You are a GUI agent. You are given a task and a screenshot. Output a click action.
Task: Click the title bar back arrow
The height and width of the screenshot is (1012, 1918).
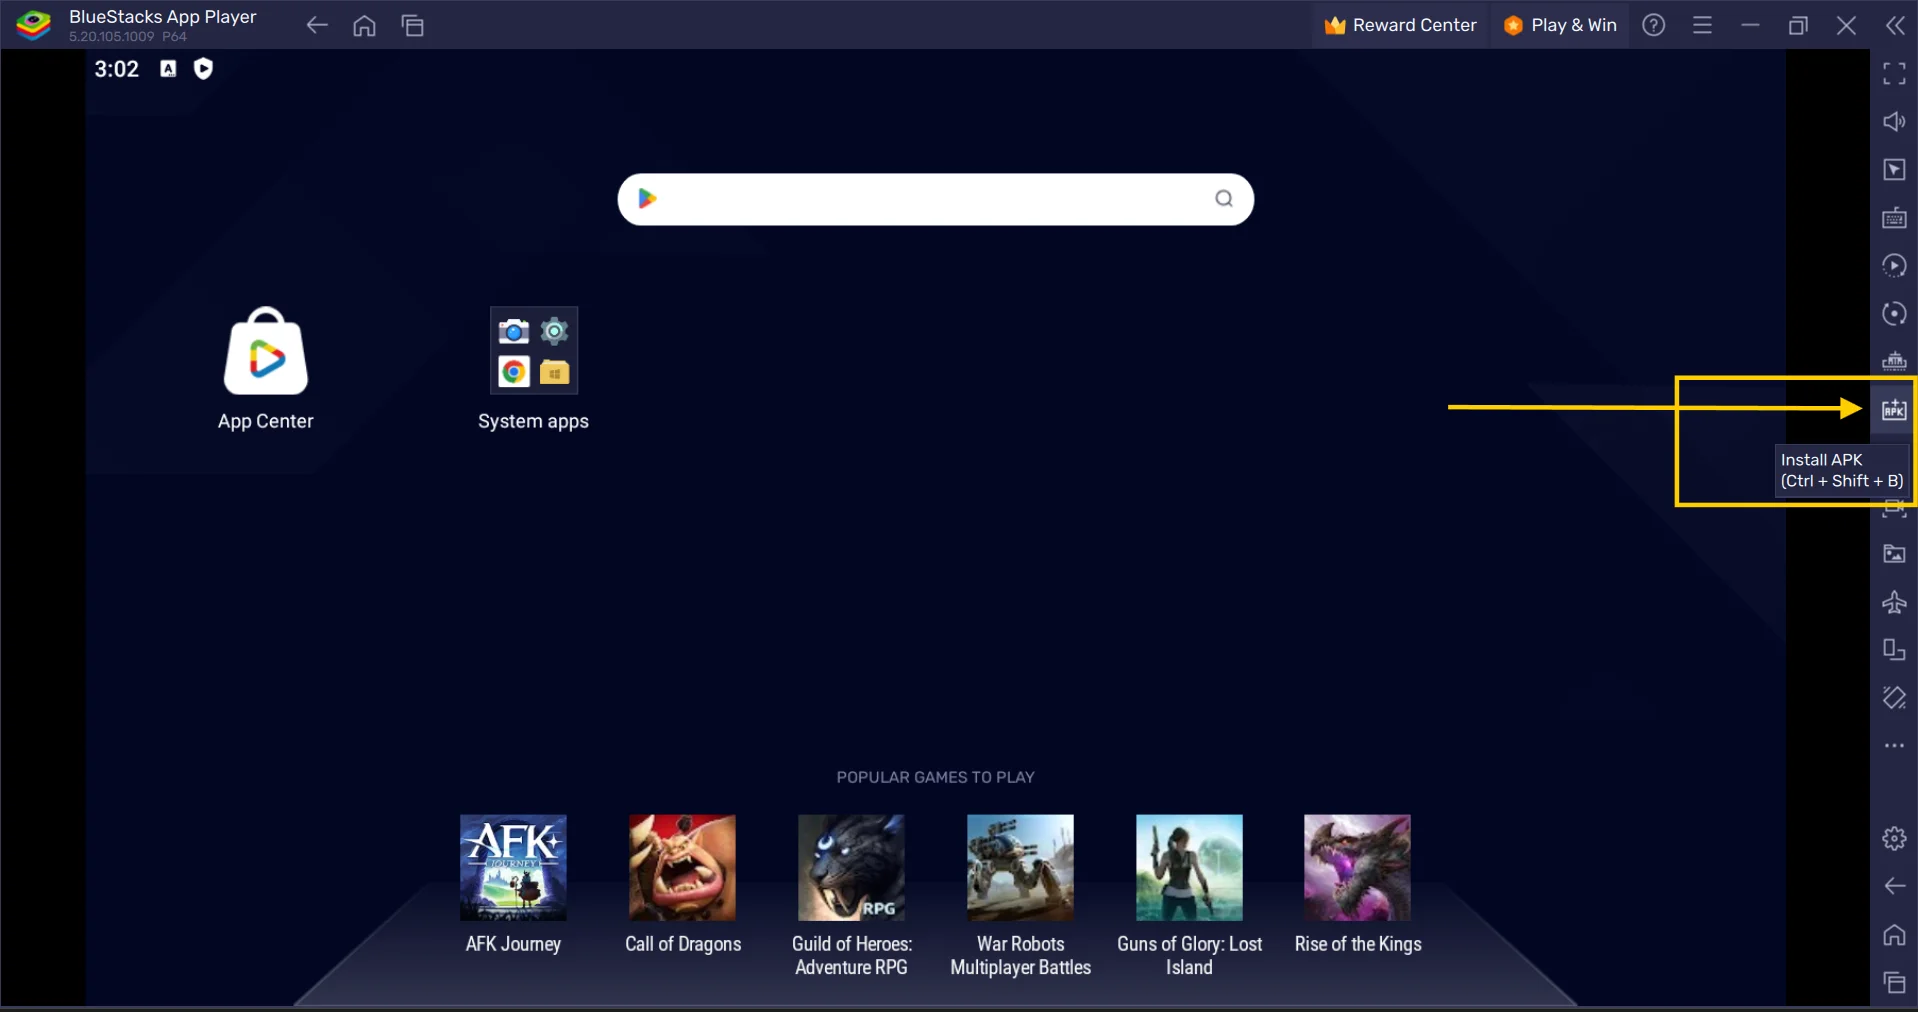[x=317, y=25]
